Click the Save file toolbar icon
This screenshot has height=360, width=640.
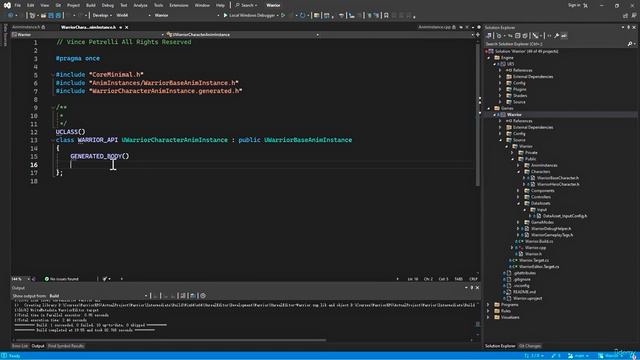(x=51, y=16)
